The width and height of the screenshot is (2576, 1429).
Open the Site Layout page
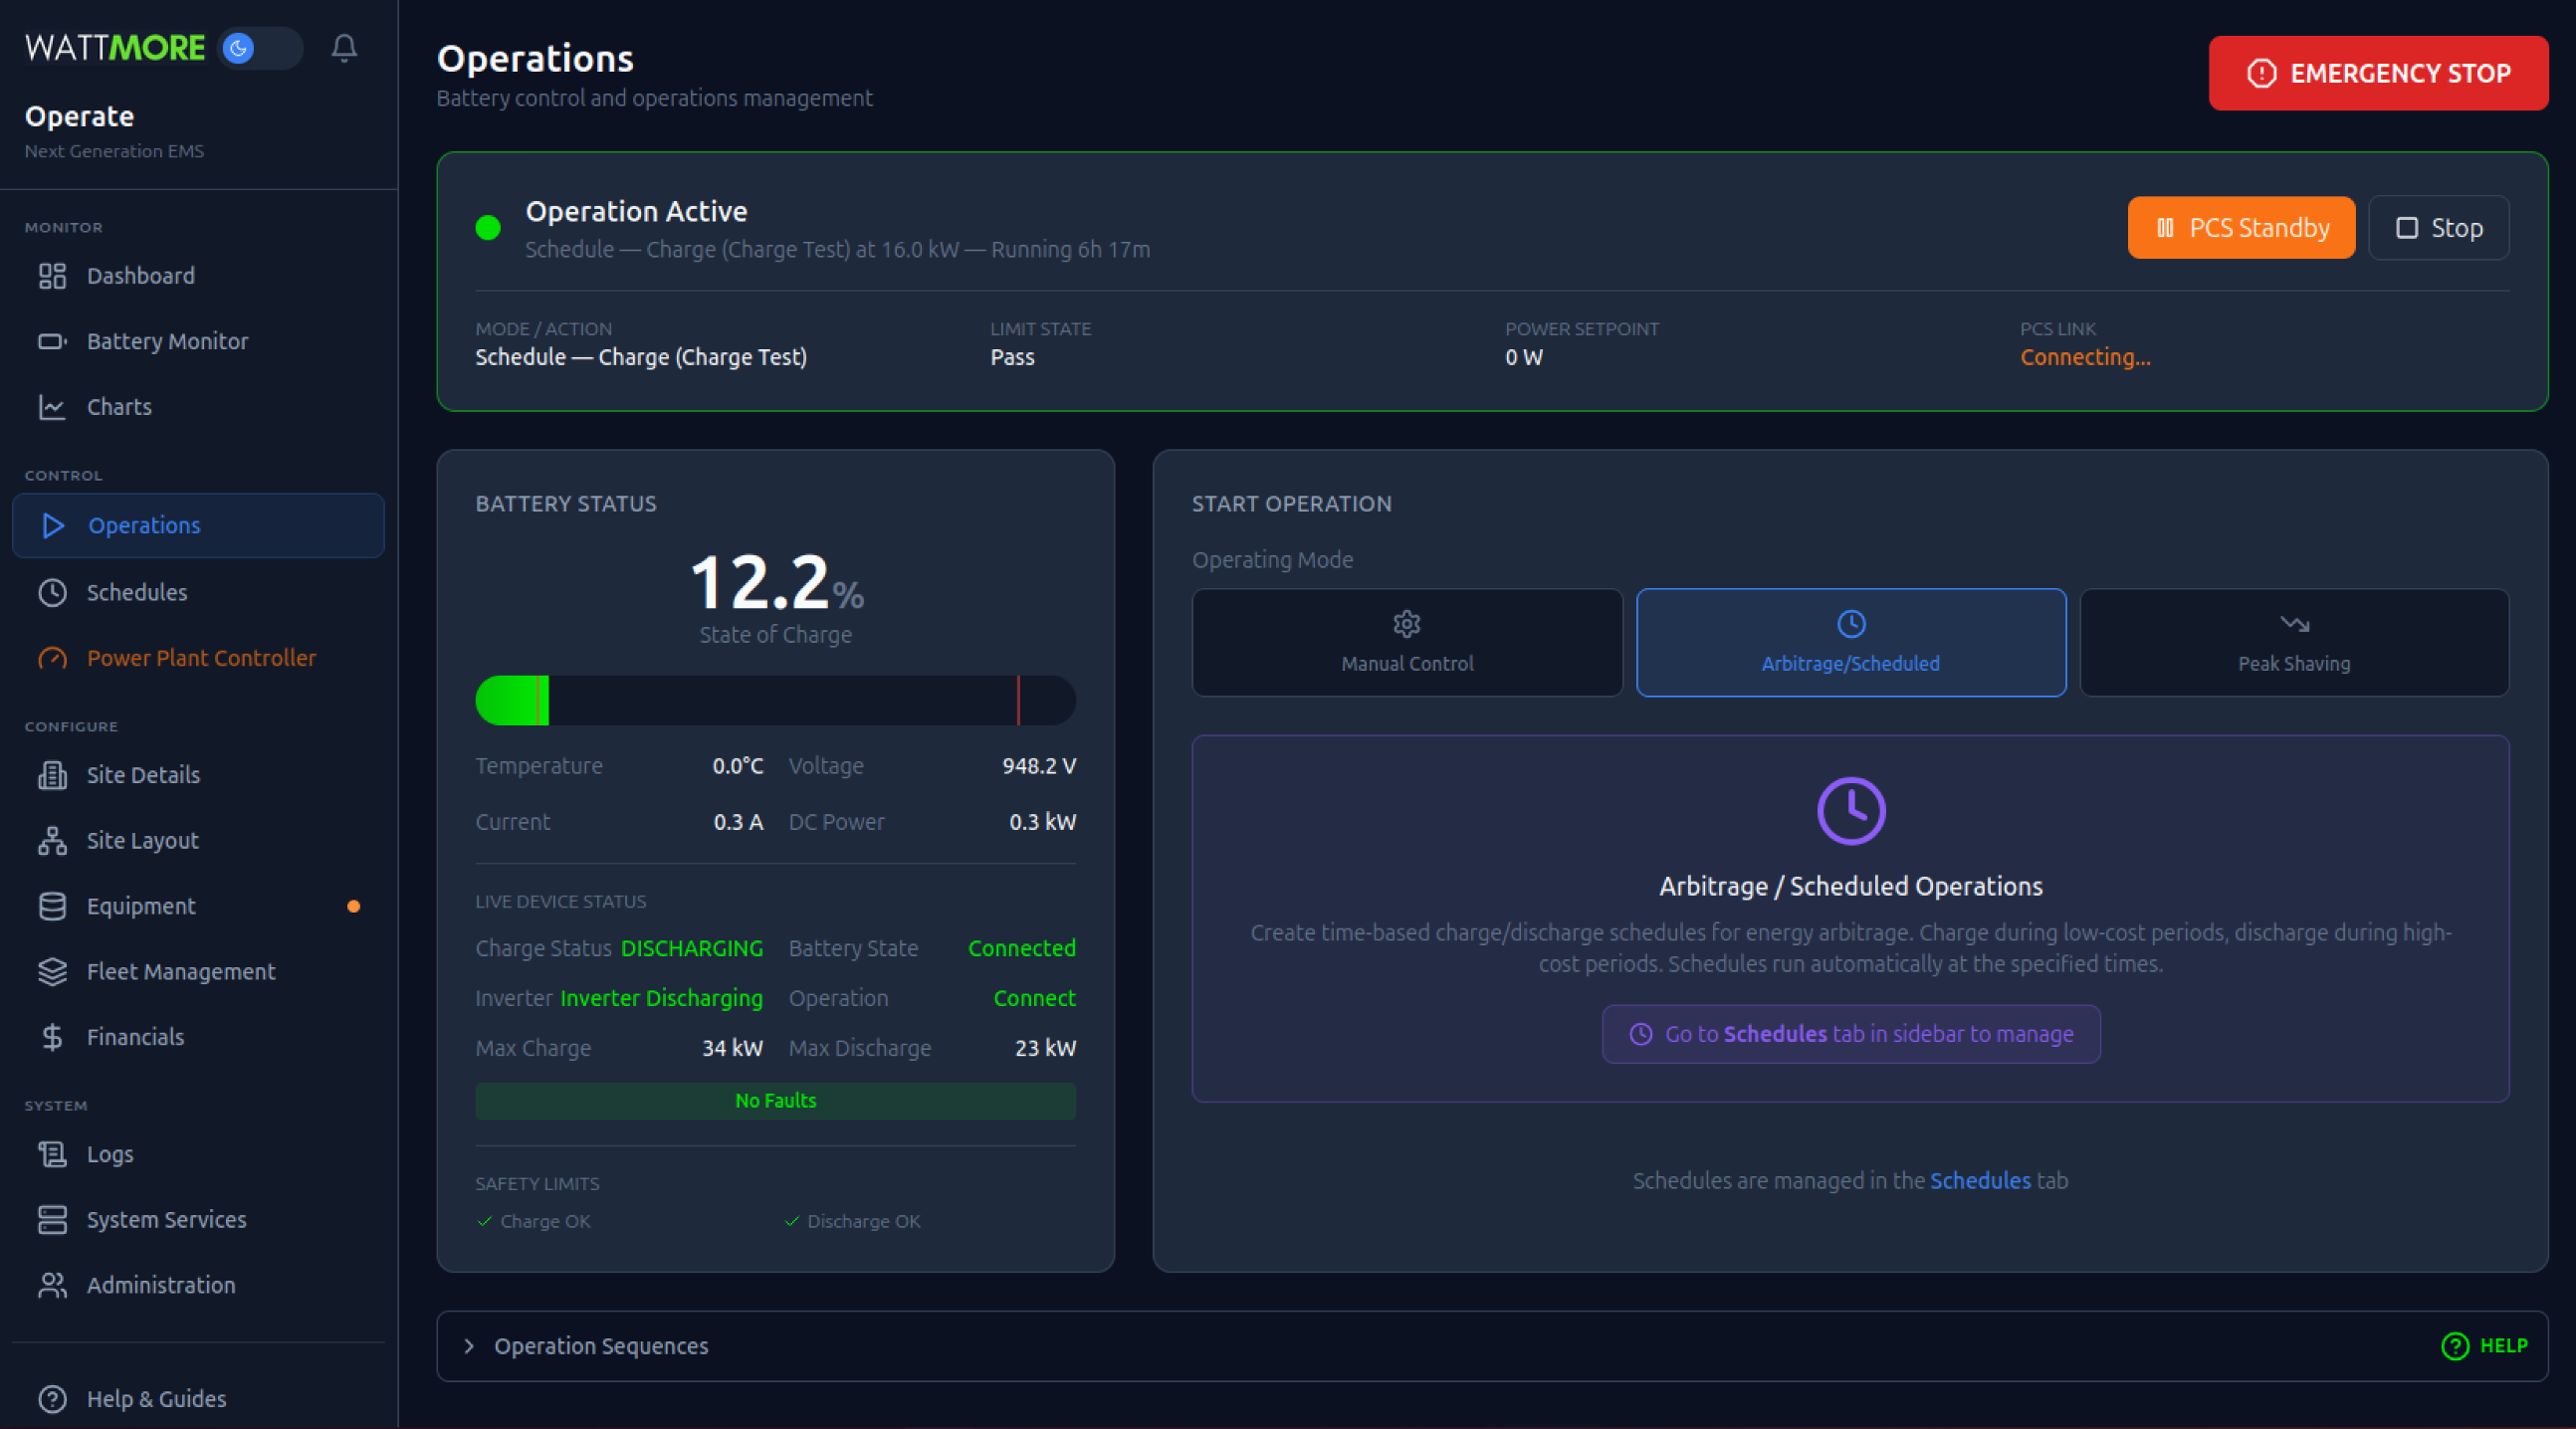point(142,841)
